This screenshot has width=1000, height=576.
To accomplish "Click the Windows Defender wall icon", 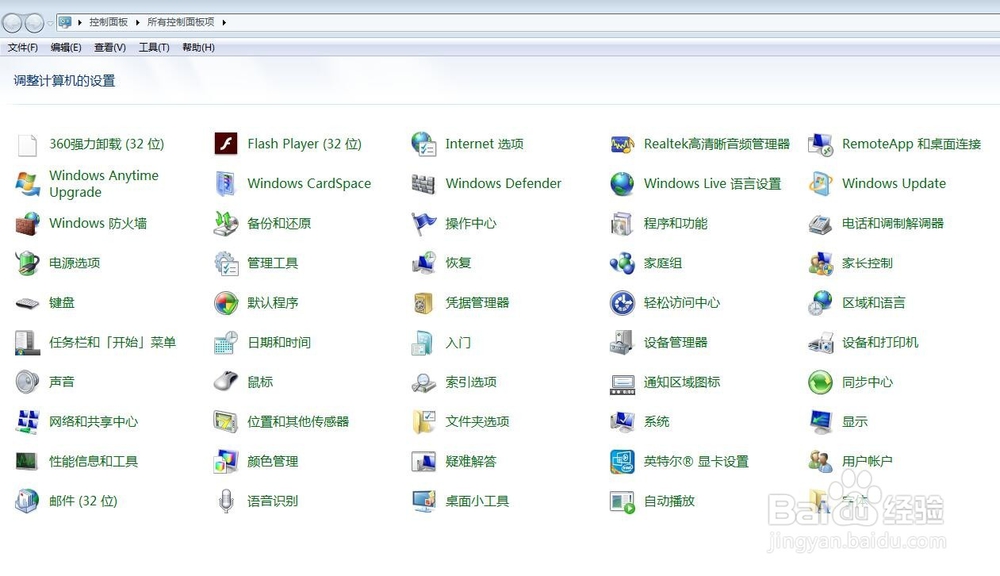I will tap(423, 184).
